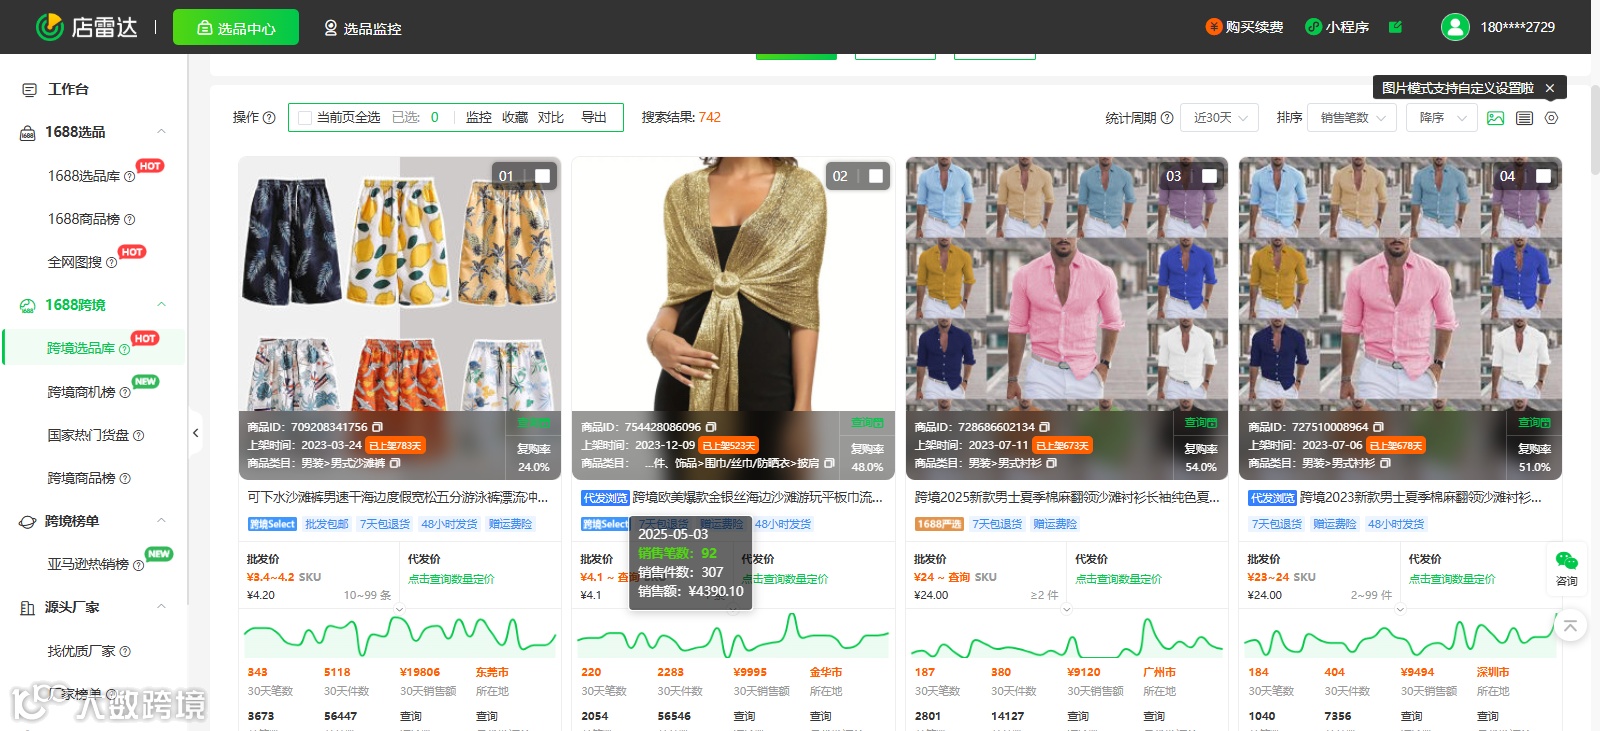Copy category 男装>男式沙滩裤 on card 01
1600x731 pixels.
(395, 463)
